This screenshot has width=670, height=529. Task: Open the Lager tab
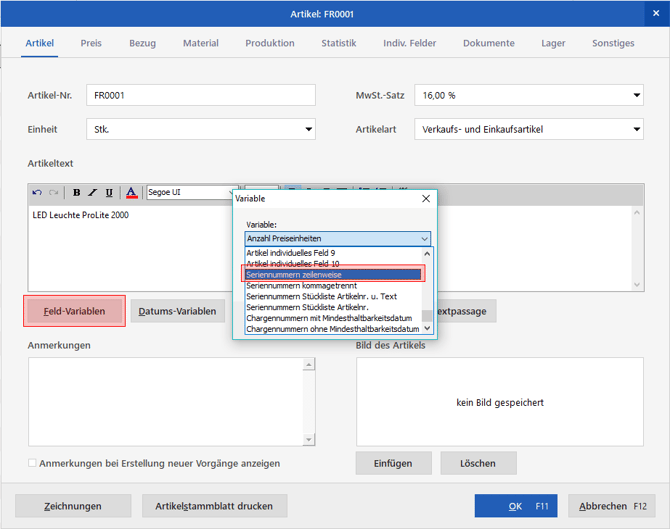(553, 43)
